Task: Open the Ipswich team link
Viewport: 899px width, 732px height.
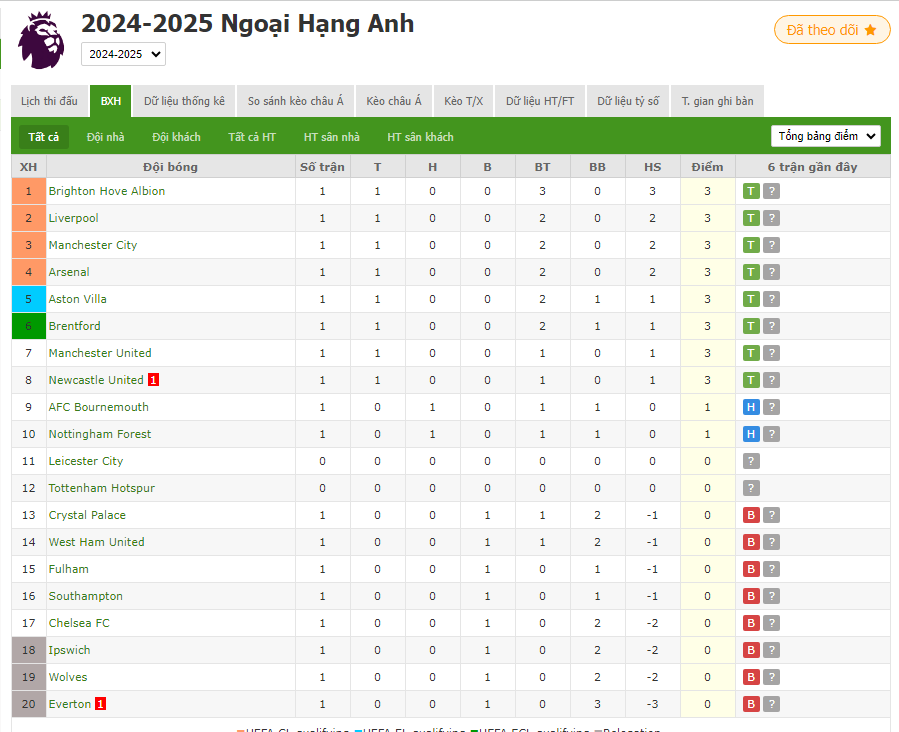Action: click(69, 649)
